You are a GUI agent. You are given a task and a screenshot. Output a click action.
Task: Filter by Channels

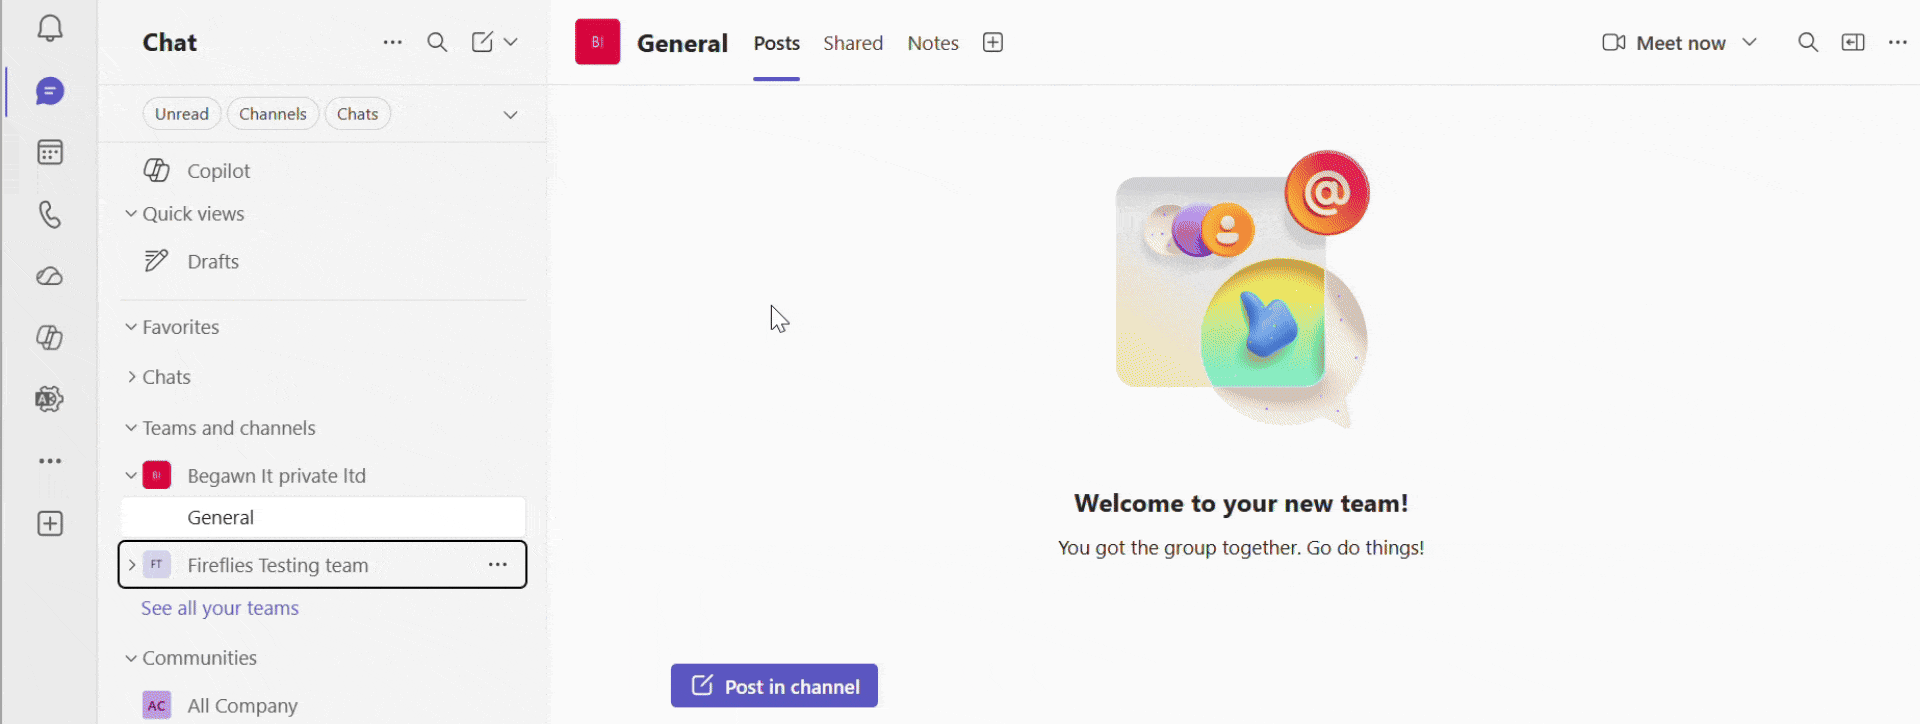point(273,114)
